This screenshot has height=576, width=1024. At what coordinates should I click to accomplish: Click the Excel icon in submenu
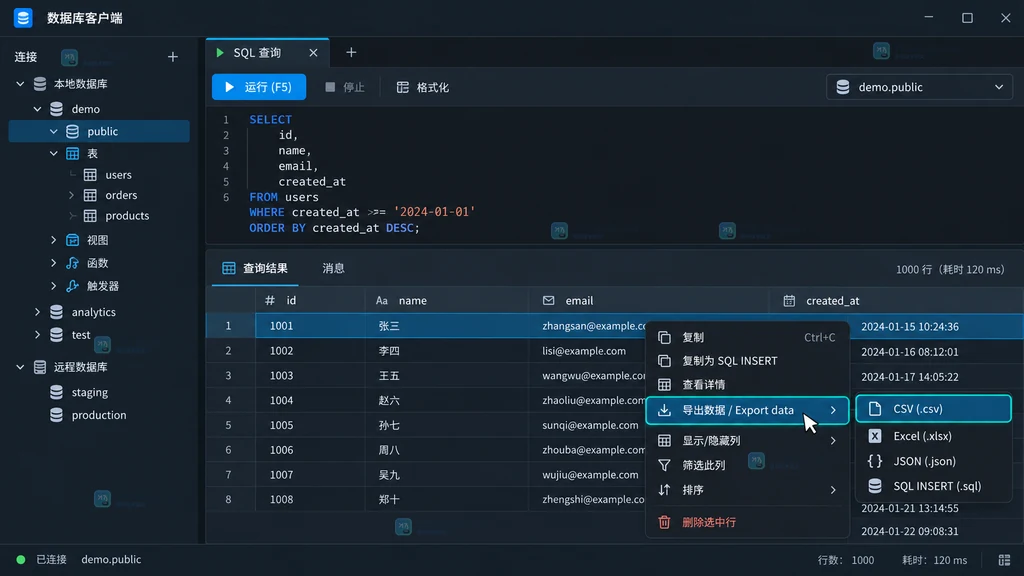(x=874, y=436)
